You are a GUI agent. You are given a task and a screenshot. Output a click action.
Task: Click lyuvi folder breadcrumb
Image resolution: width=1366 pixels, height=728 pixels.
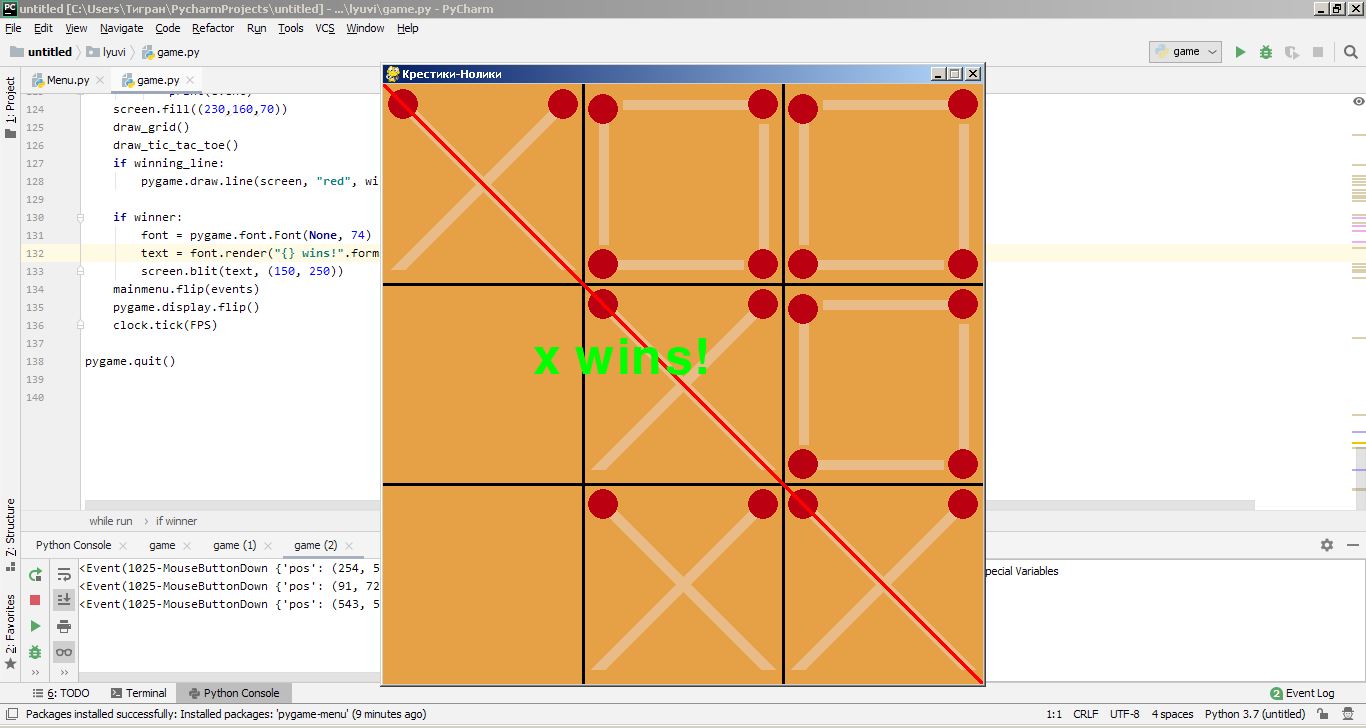tap(106, 52)
